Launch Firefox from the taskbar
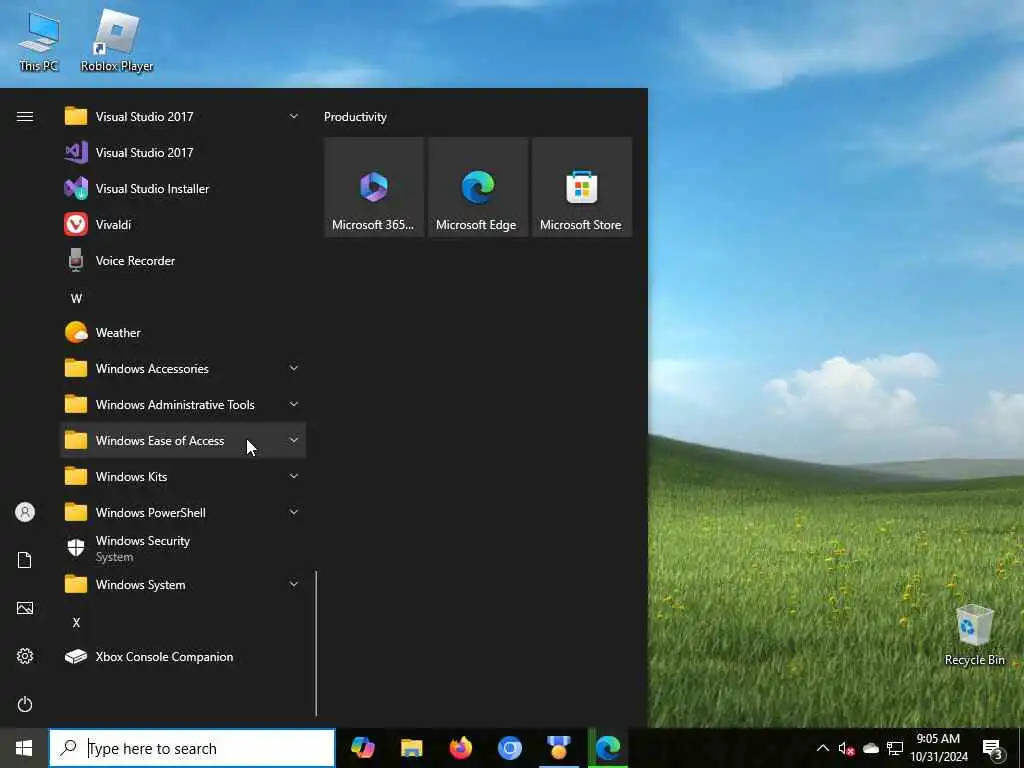The width and height of the screenshot is (1024, 768). point(460,748)
